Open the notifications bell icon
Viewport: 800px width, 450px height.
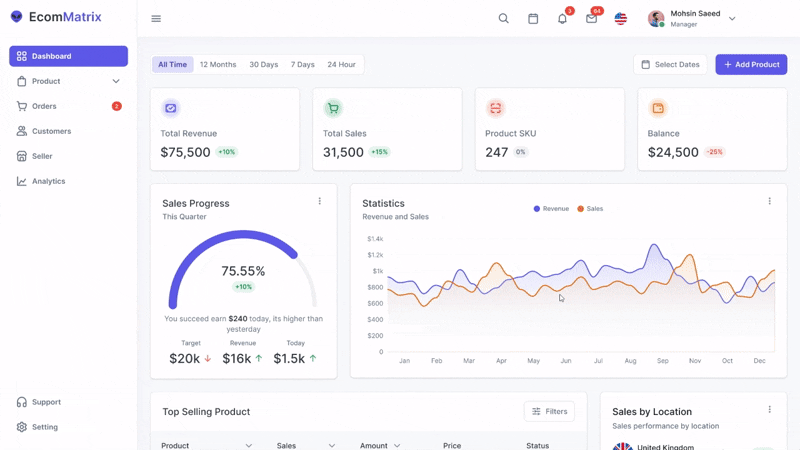coord(562,19)
